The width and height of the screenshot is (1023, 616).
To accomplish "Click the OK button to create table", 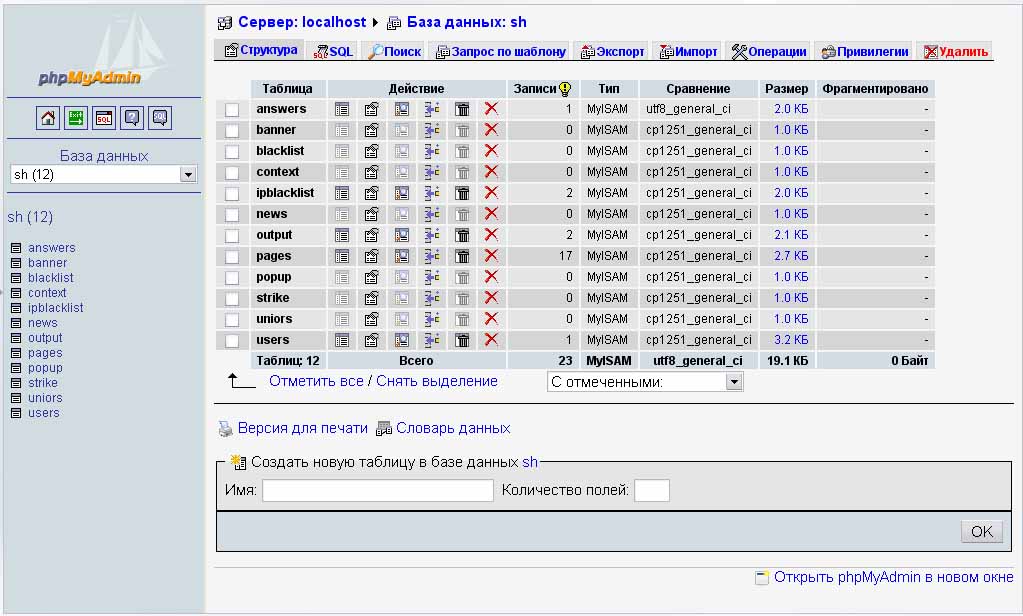I will point(981,531).
